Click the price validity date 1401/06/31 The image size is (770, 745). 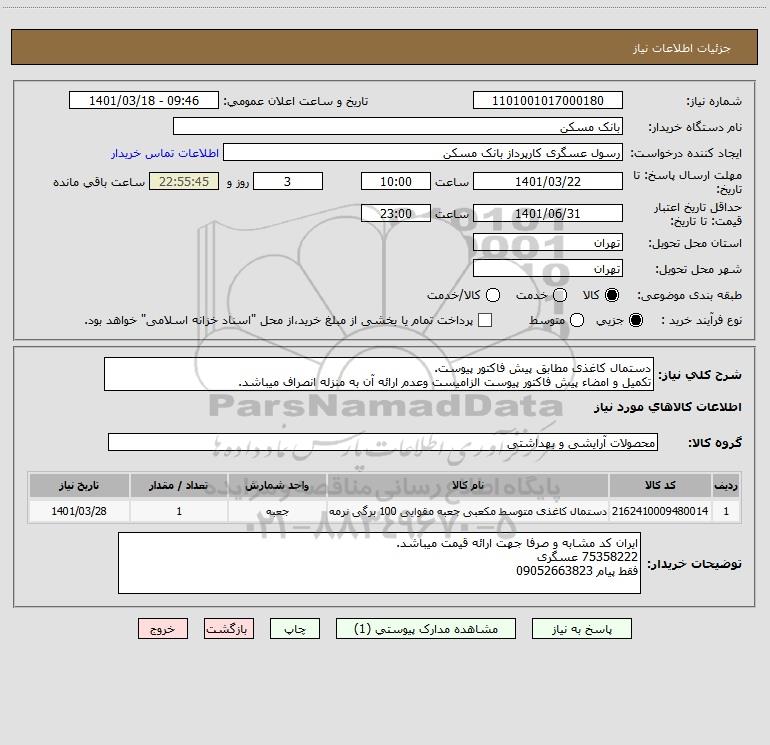point(548,213)
